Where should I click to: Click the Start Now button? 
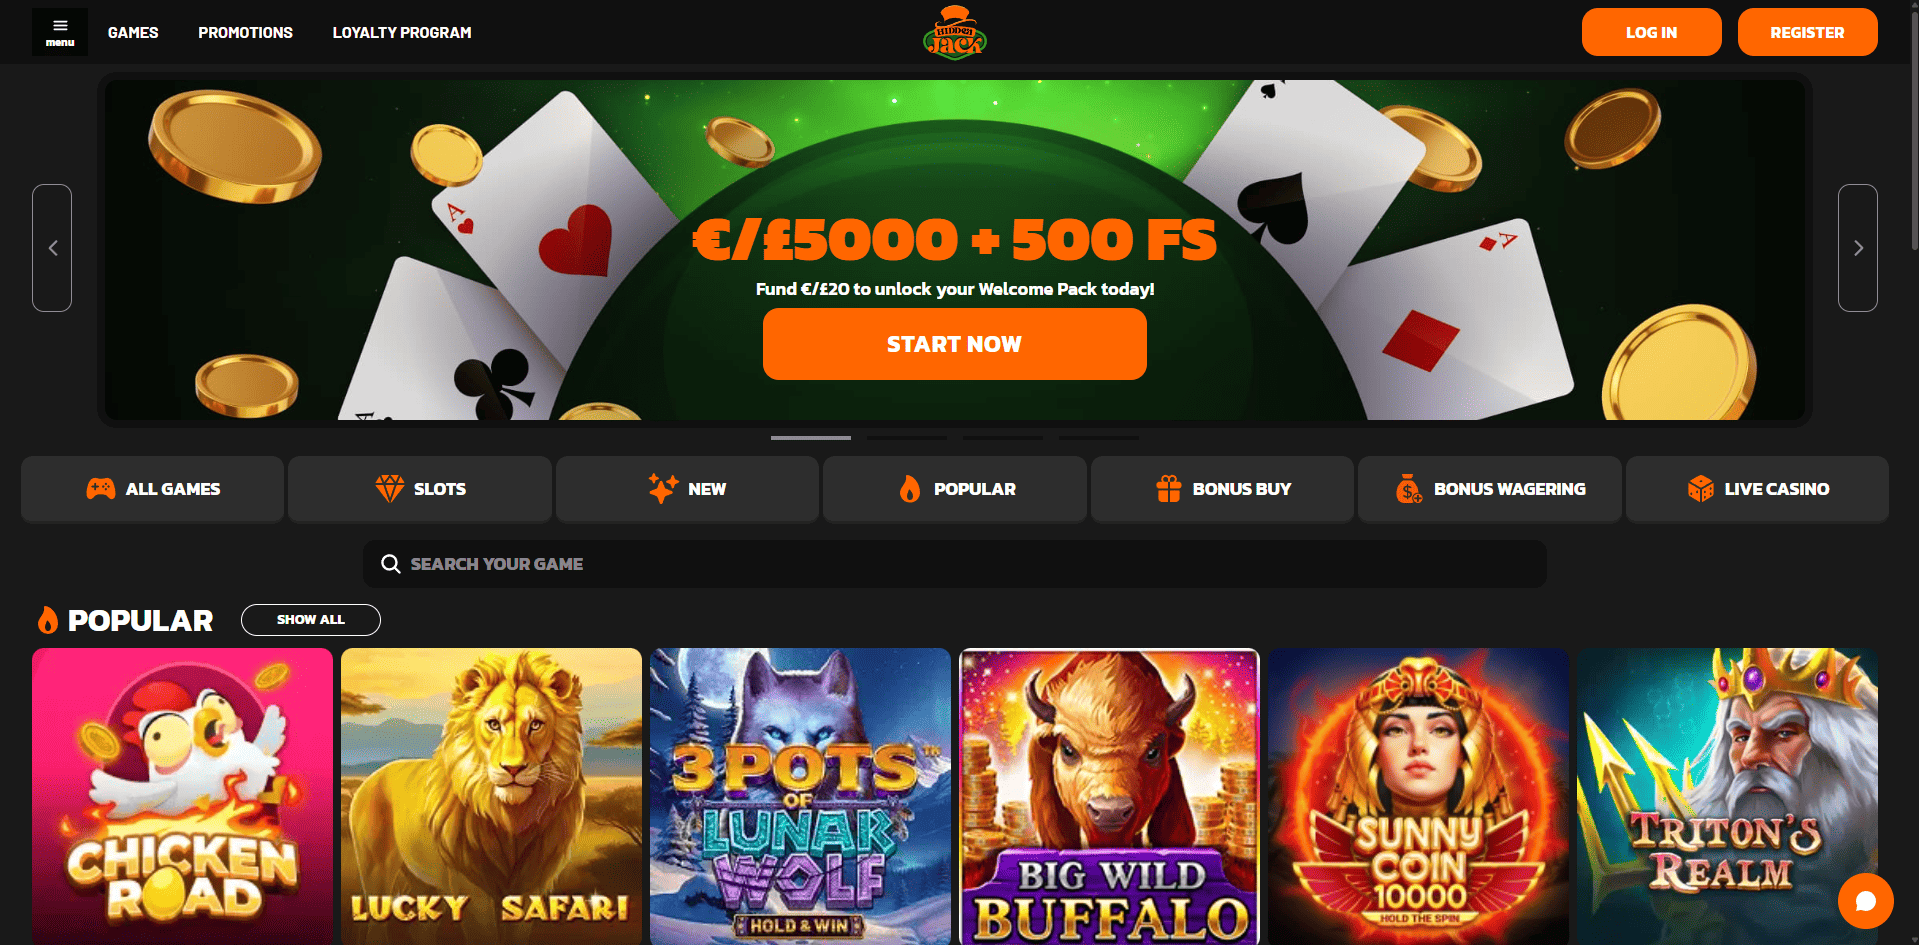click(955, 344)
